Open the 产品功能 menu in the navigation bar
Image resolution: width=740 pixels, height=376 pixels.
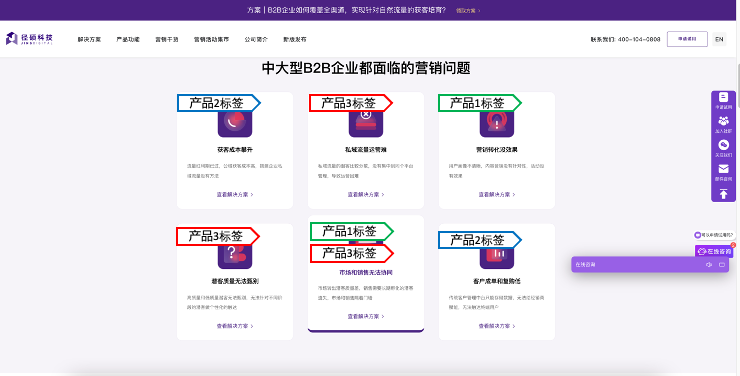[x=128, y=40]
